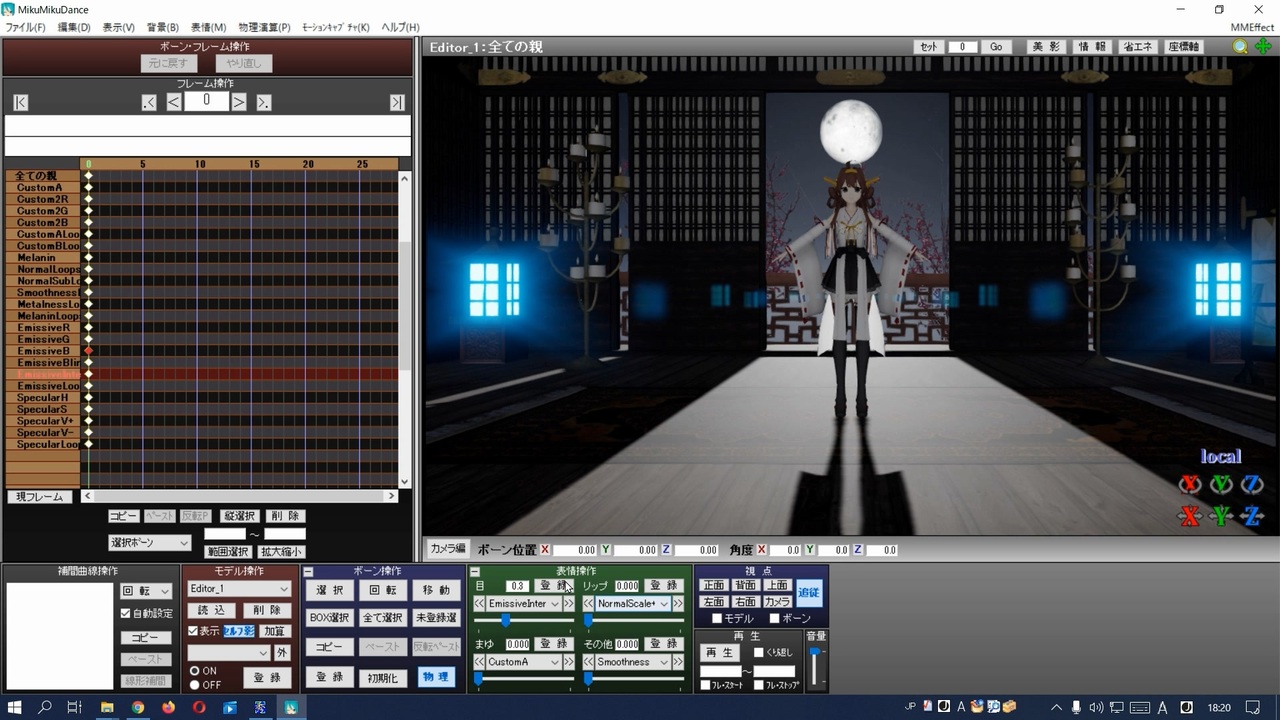Click the green move-arrows icon in viewport
The image size is (1280, 720).
pyautogui.click(x=1264, y=47)
